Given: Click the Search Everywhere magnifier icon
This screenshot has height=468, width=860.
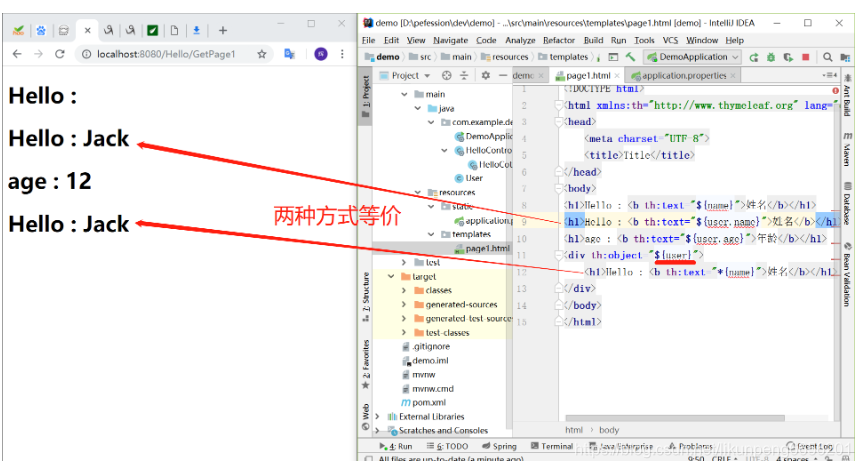Looking at the screenshot, I should click(828, 57).
